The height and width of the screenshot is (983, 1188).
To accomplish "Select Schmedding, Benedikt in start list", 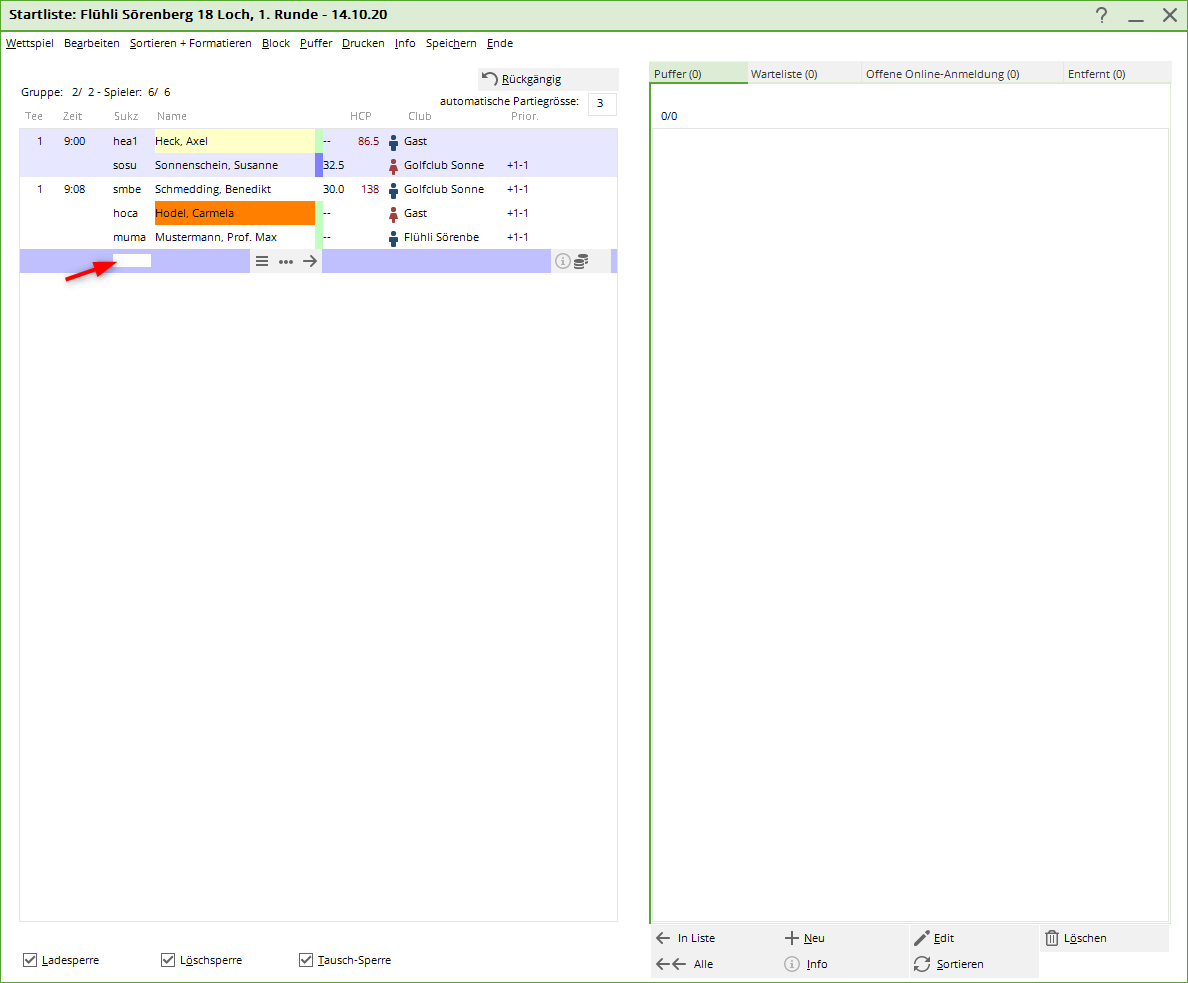I will click(213, 189).
